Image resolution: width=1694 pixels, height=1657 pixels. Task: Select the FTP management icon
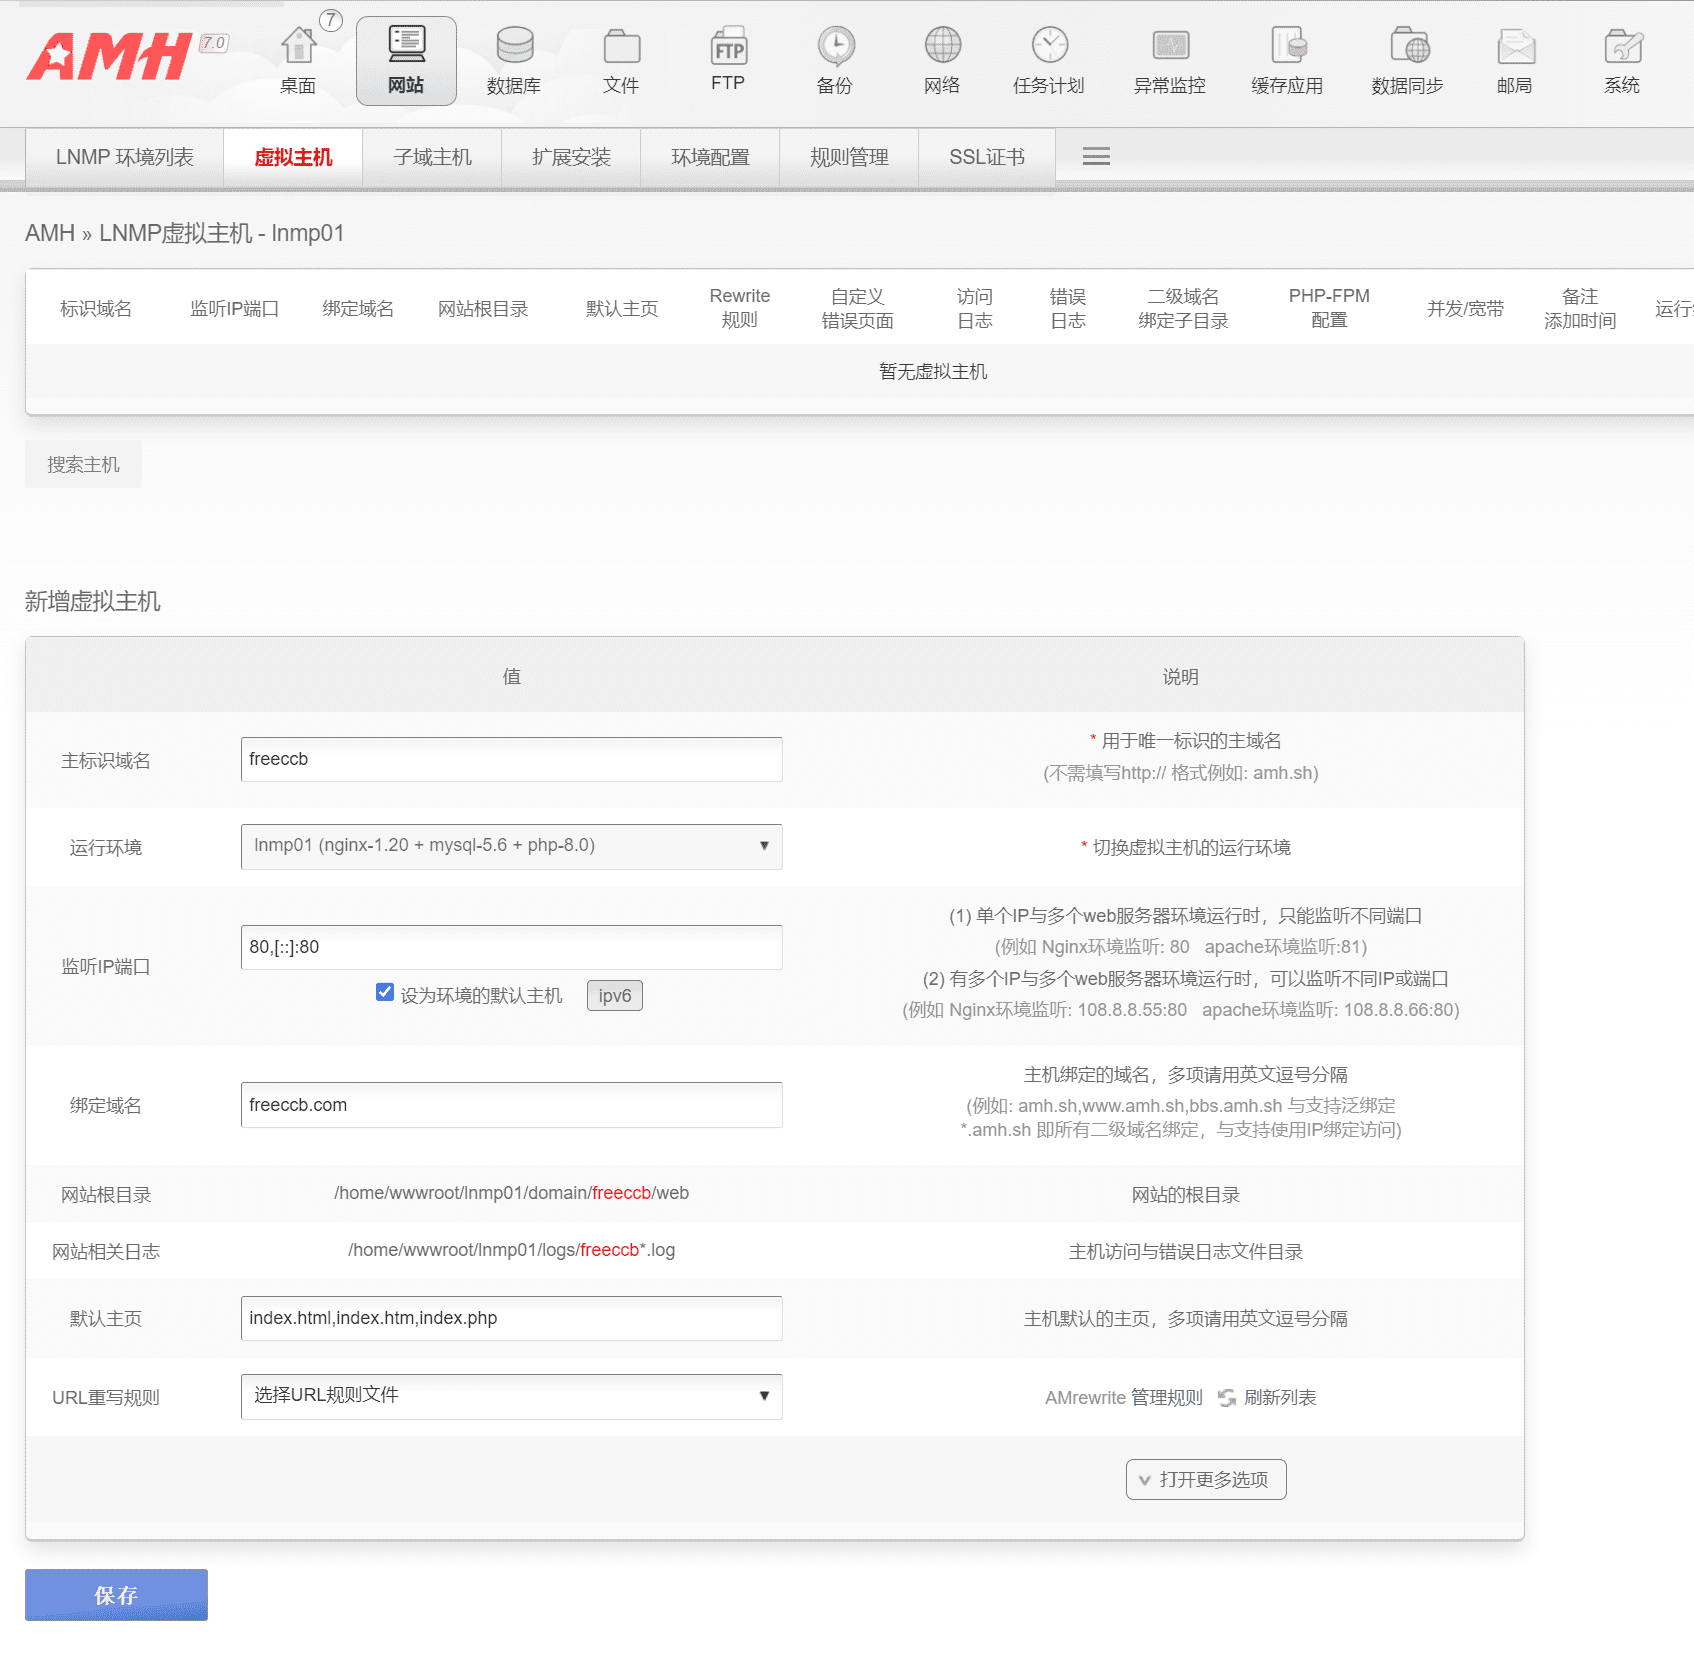click(x=728, y=58)
